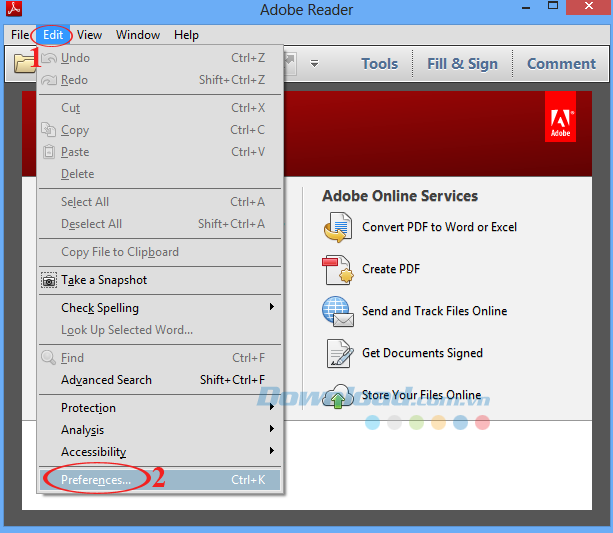The height and width of the screenshot is (533, 613).
Task: Minimize the Adobe Reader window
Action: pos(526,8)
